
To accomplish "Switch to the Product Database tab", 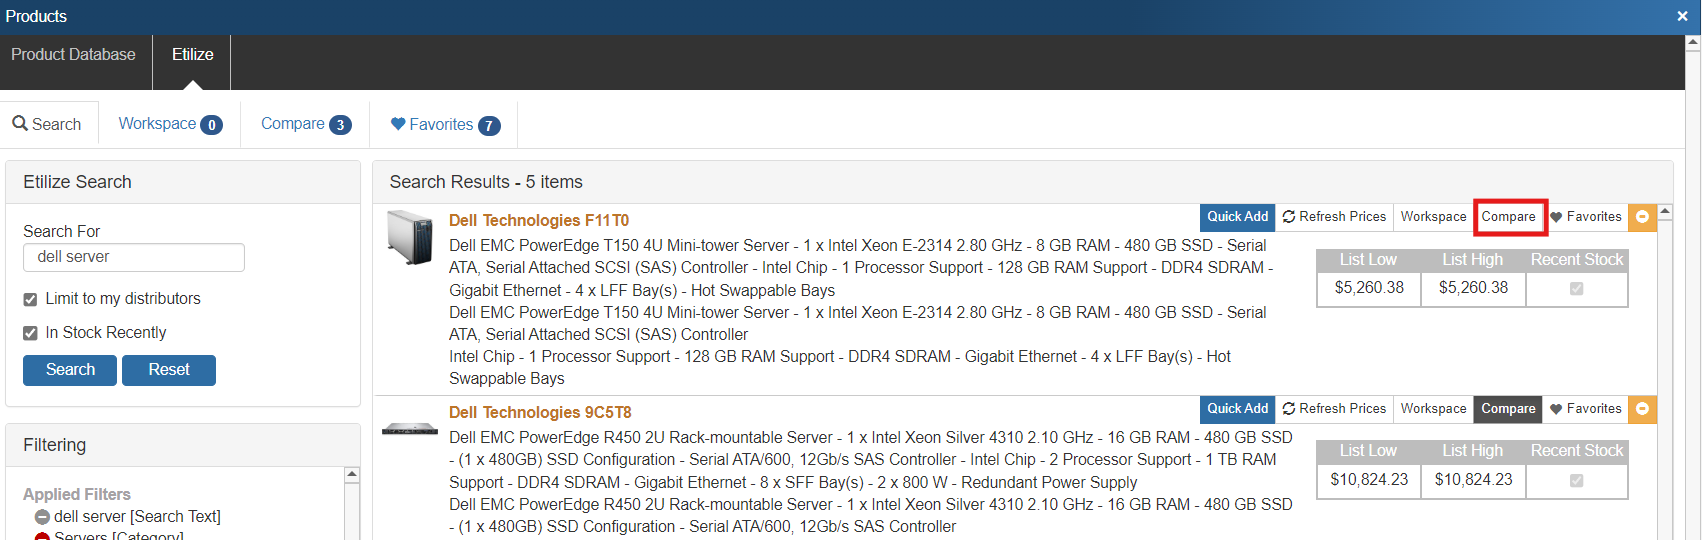I will click(x=73, y=55).
